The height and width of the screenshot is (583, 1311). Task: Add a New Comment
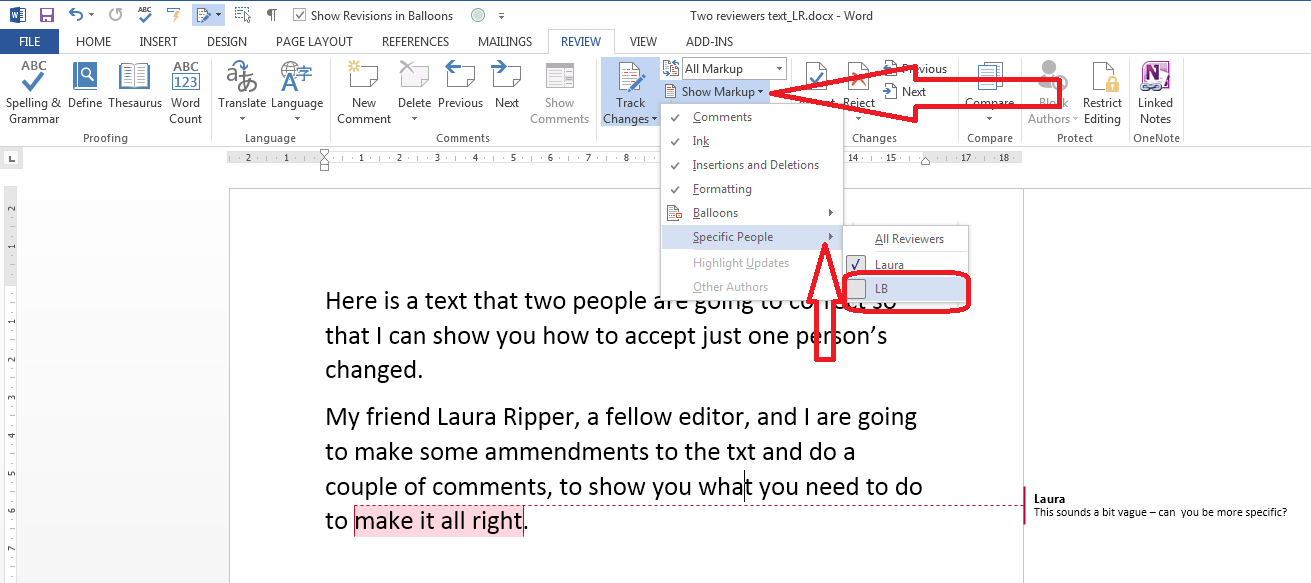[x=364, y=92]
